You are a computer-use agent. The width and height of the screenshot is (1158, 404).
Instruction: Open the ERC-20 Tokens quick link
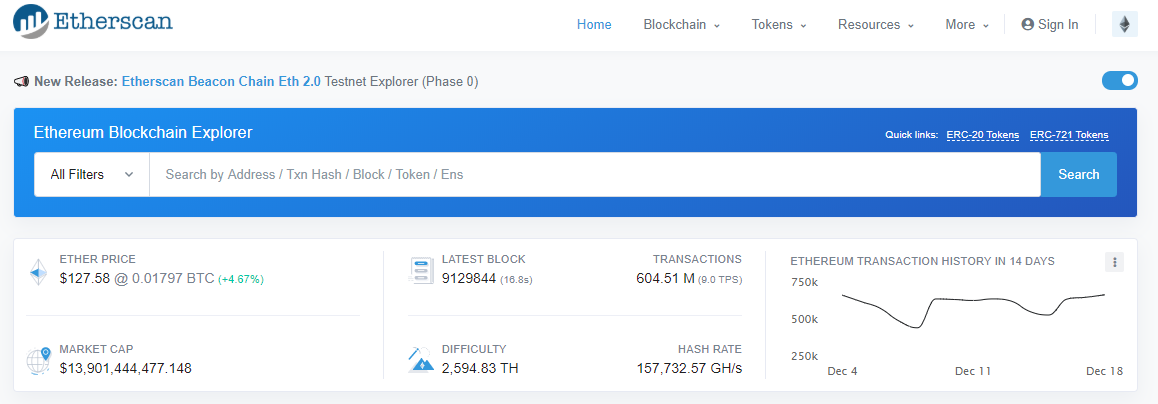(982, 135)
